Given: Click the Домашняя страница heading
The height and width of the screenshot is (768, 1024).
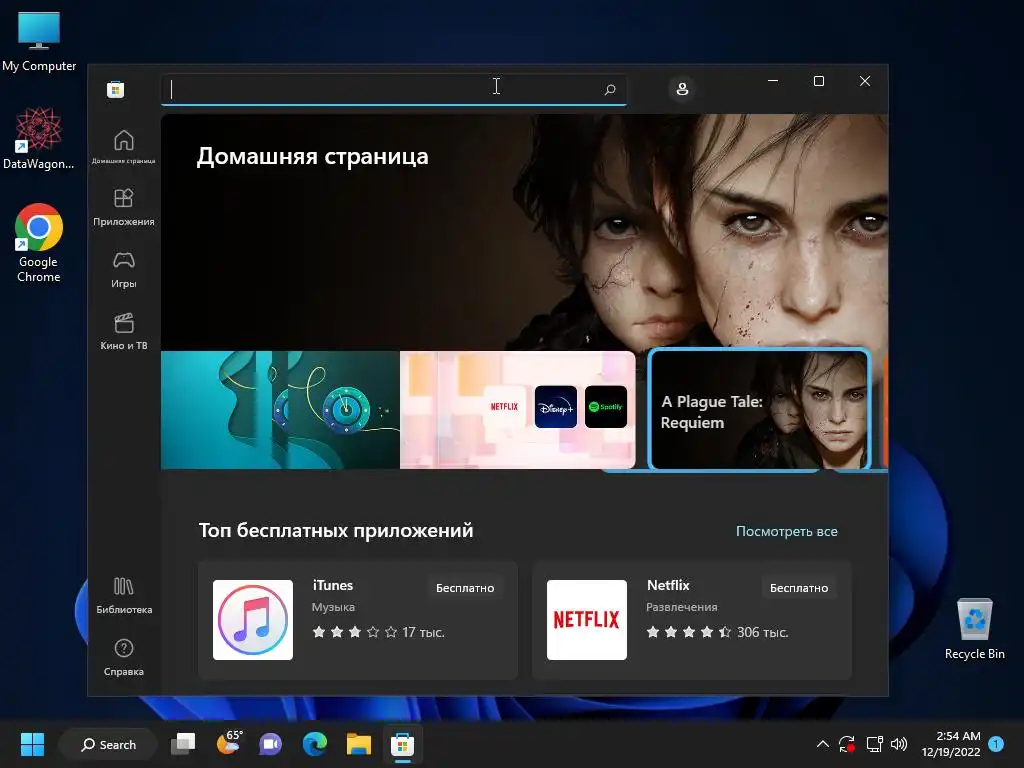Looking at the screenshot, I should 313,157.
